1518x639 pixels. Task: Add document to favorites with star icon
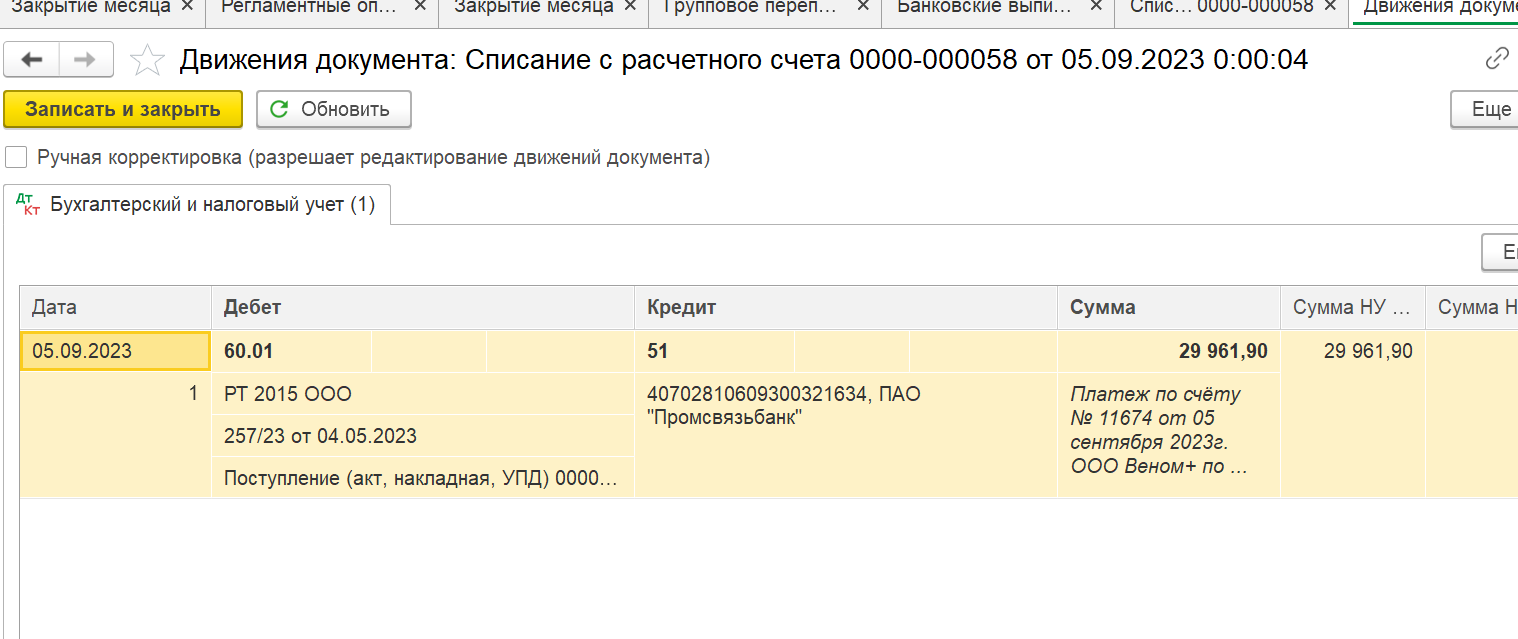coord(147,60)
